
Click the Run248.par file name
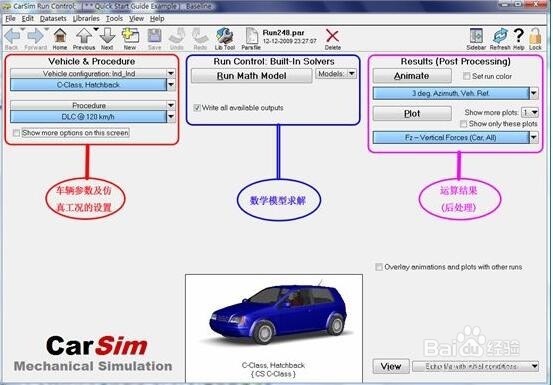click(284, 32)
